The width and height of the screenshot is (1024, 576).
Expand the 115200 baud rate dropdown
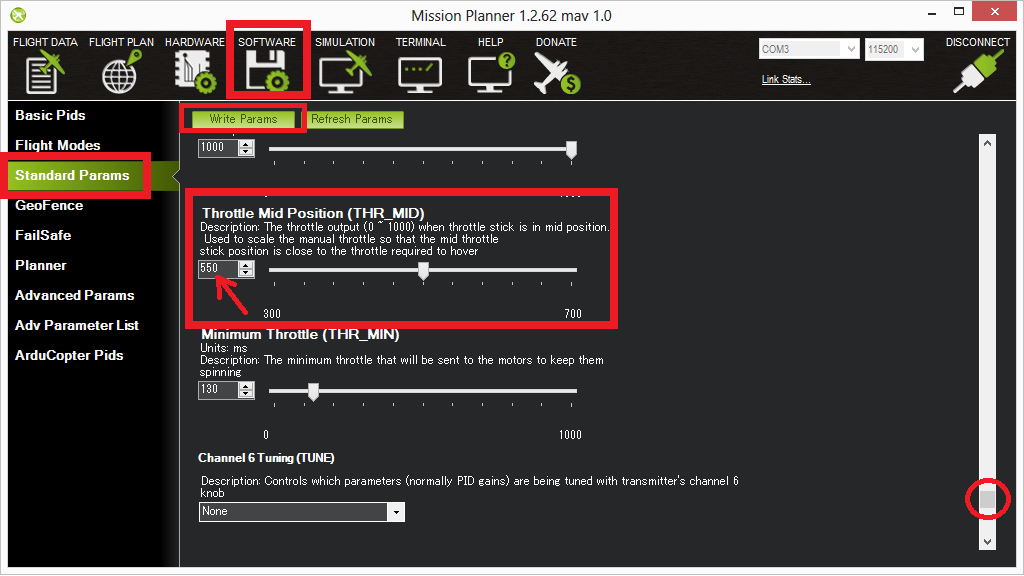915,49
